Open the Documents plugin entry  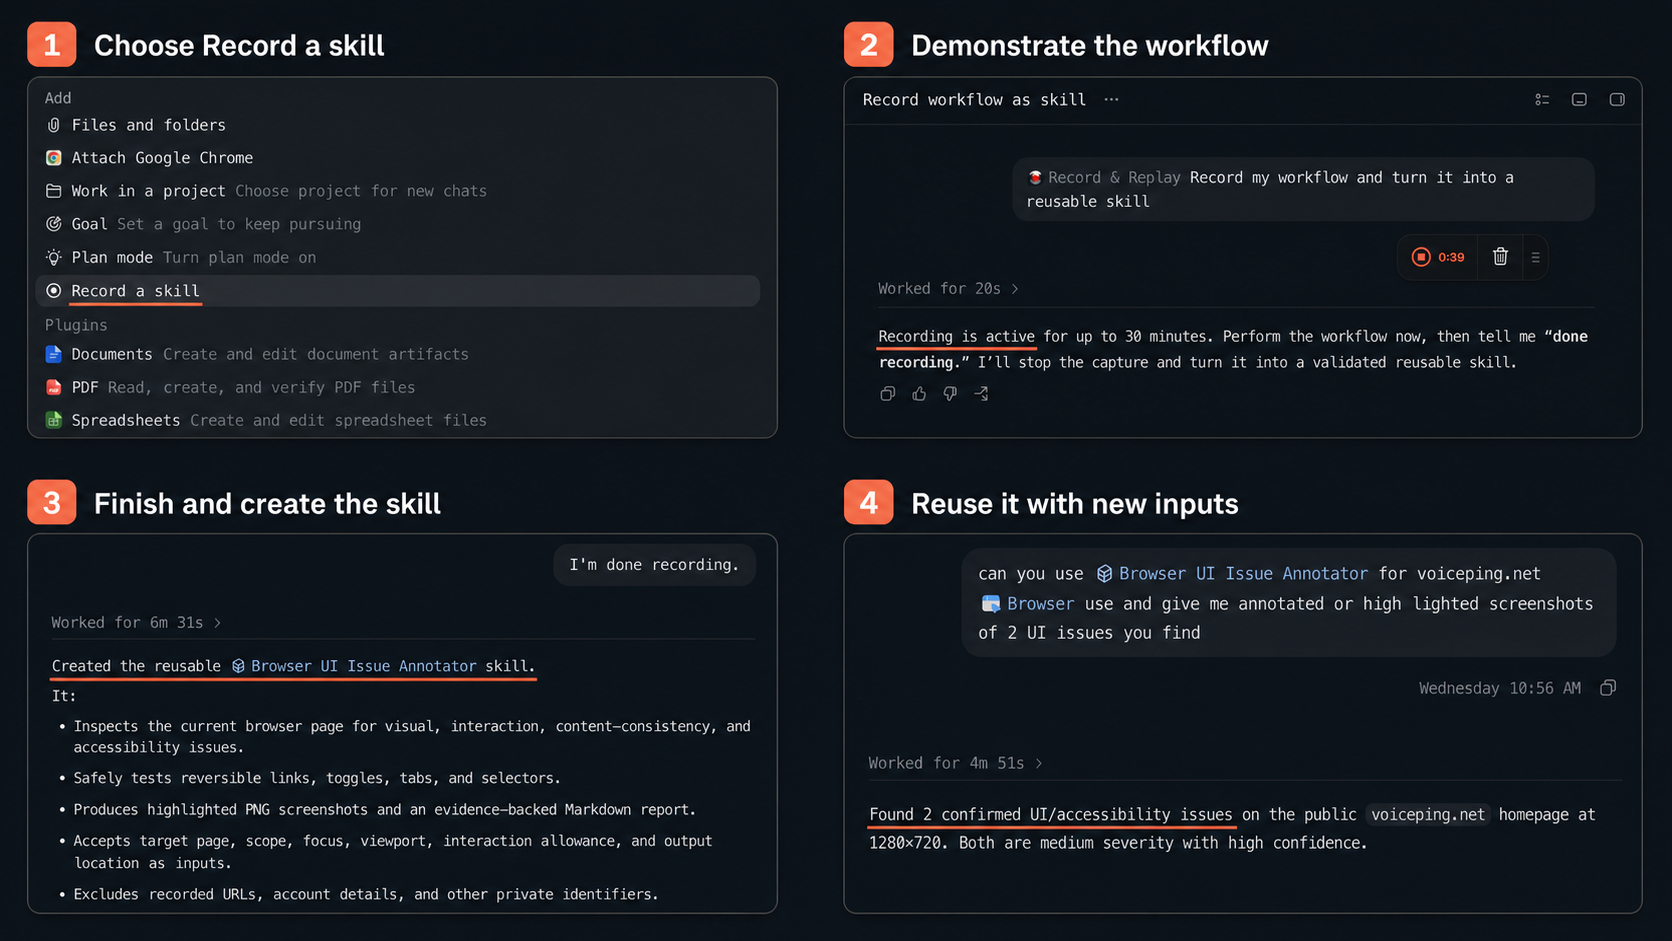pos(398,354)
